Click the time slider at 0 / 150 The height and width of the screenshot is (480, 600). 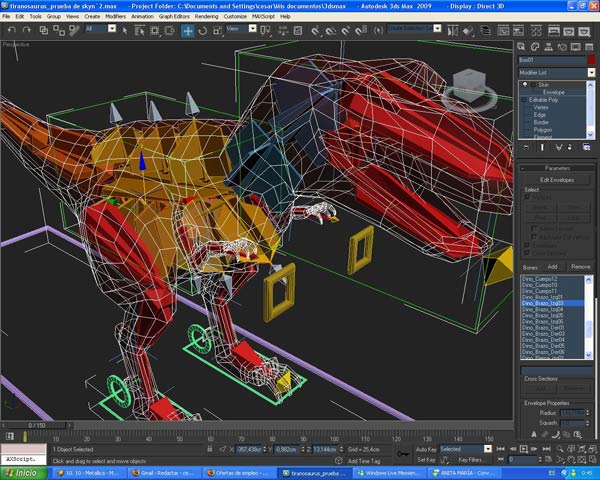click(x=37, y=425)
